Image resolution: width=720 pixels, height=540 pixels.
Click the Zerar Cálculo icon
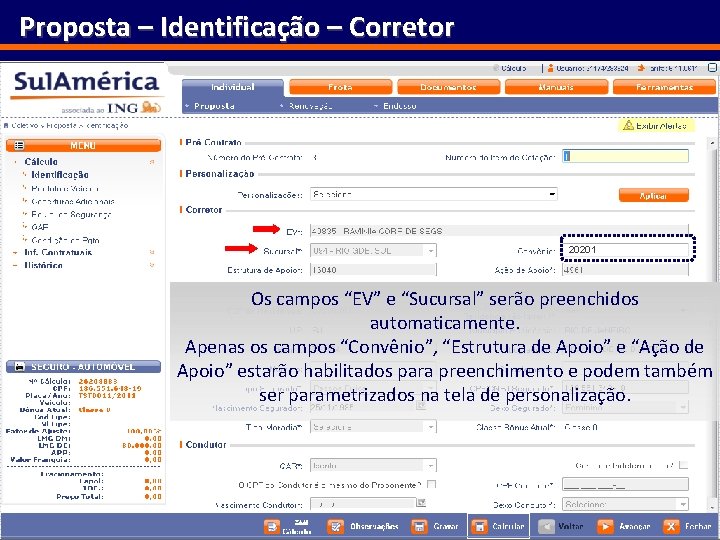point(272,526)
